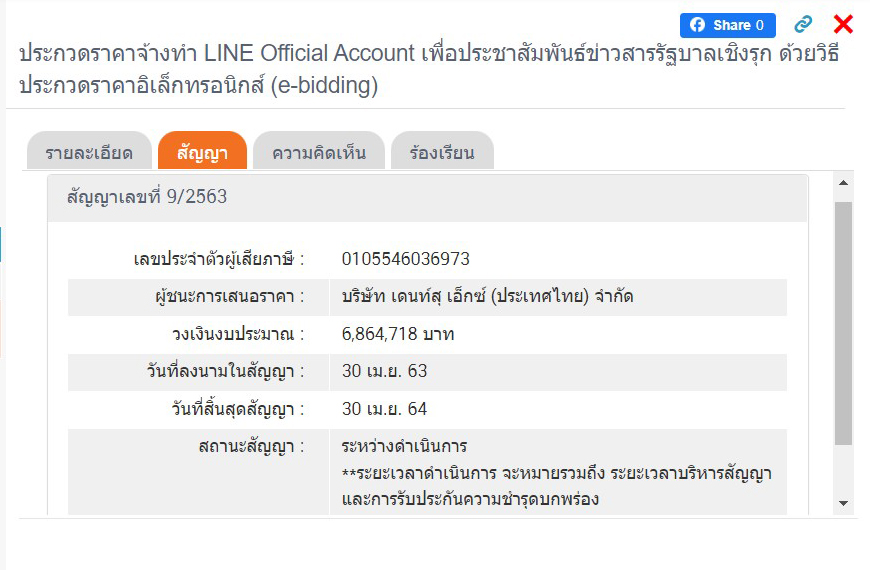Click the status text ระหว่างดำเนินการ
The height and width of the screenshot is (570, 870).
404,446
